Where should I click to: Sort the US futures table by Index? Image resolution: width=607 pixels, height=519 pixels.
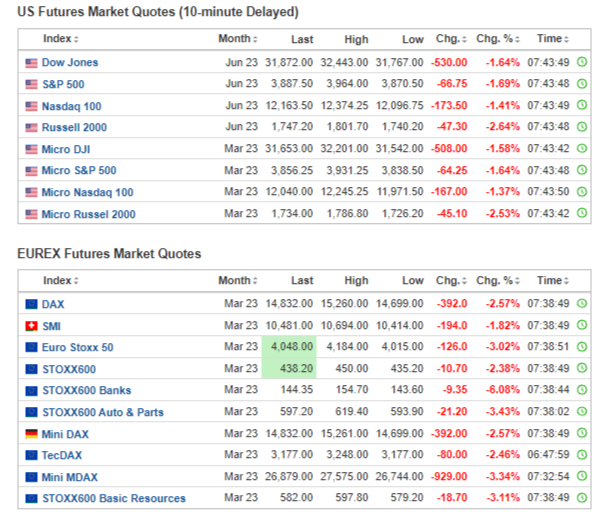click(60, 39)
